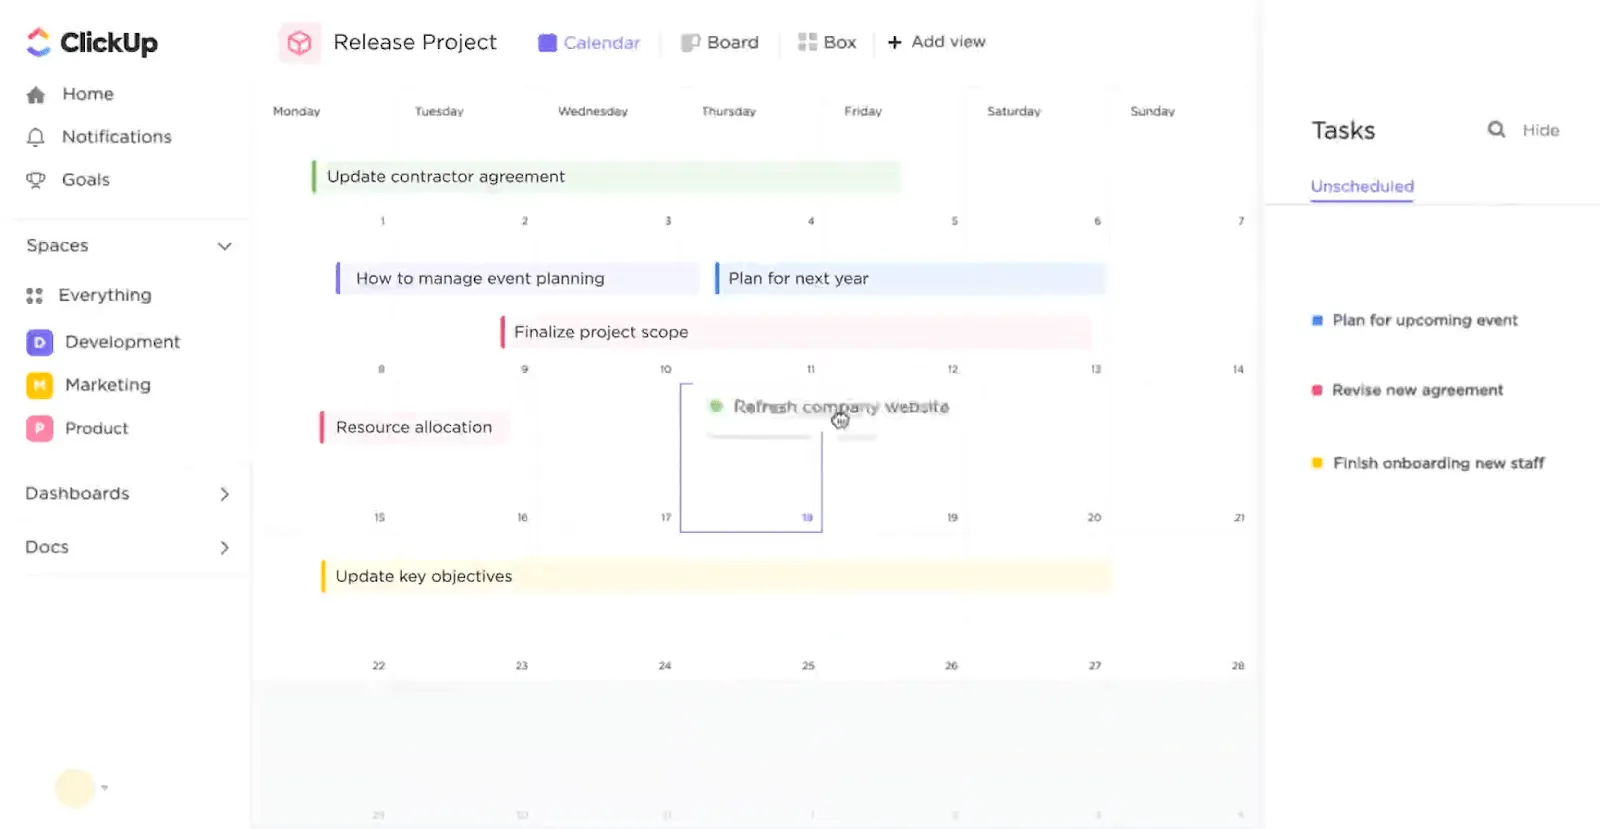Click the Sunday column header
This screenshot has width=1600, height=829.
[x=1152, y=111]
